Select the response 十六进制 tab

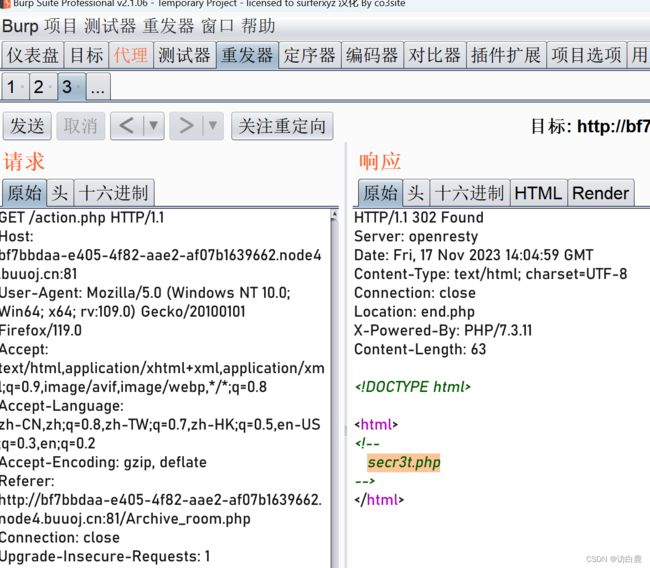click(470, 193)
